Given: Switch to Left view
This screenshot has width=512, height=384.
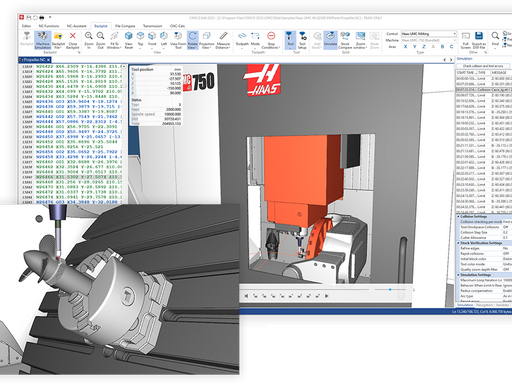Looking at the screenshot, I should coord(164,40).
